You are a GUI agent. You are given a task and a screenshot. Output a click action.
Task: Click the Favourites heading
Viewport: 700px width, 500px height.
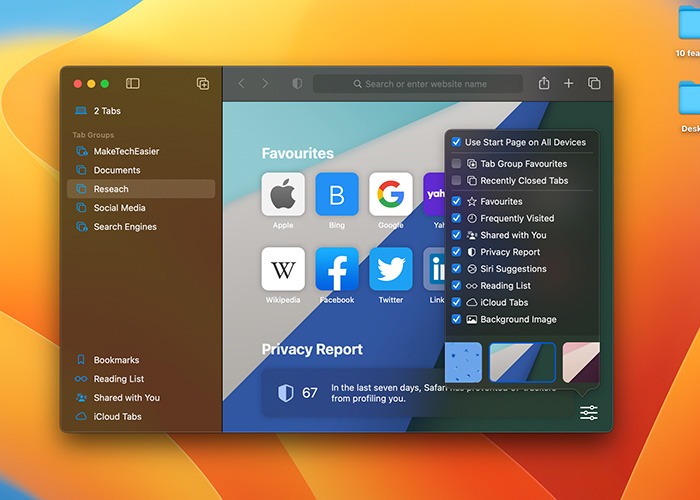(298, 154)
